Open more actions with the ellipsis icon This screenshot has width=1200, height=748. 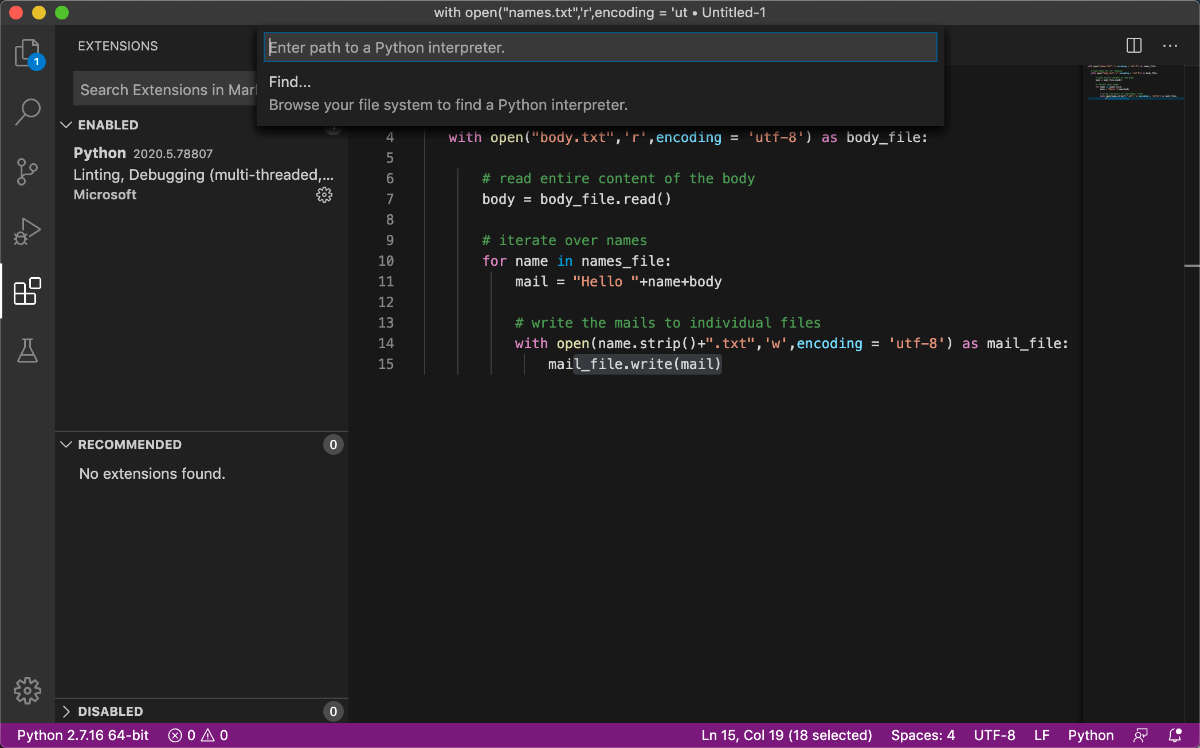[x=1172, y=45]
